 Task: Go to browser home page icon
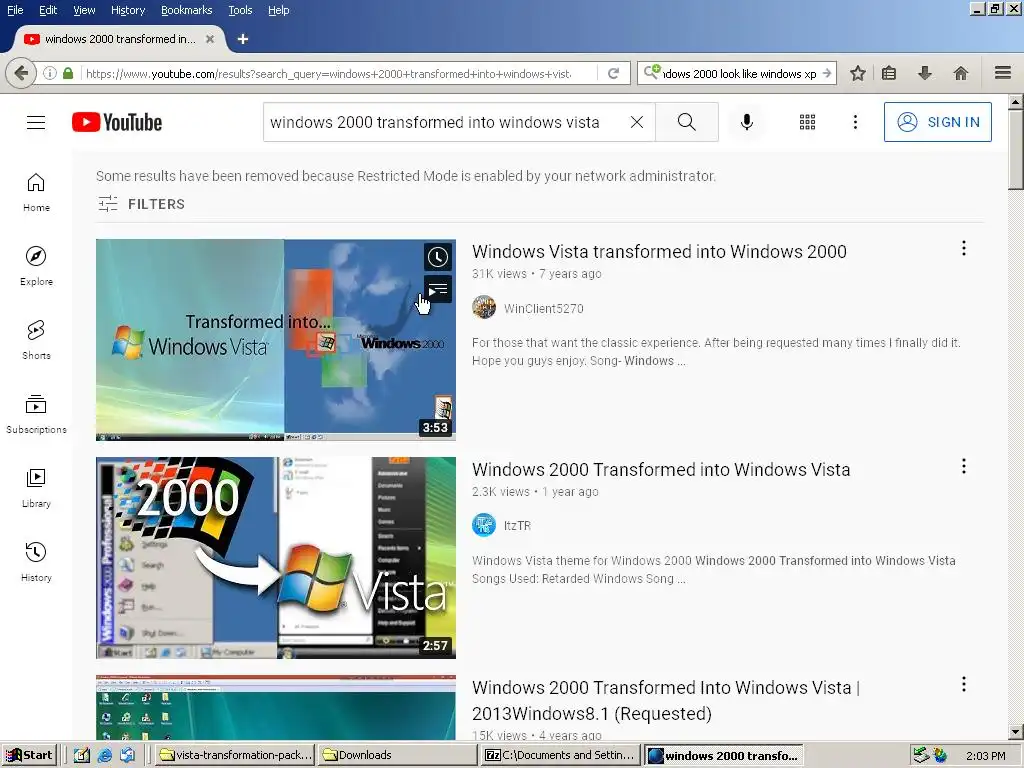(x=961, y=73)
